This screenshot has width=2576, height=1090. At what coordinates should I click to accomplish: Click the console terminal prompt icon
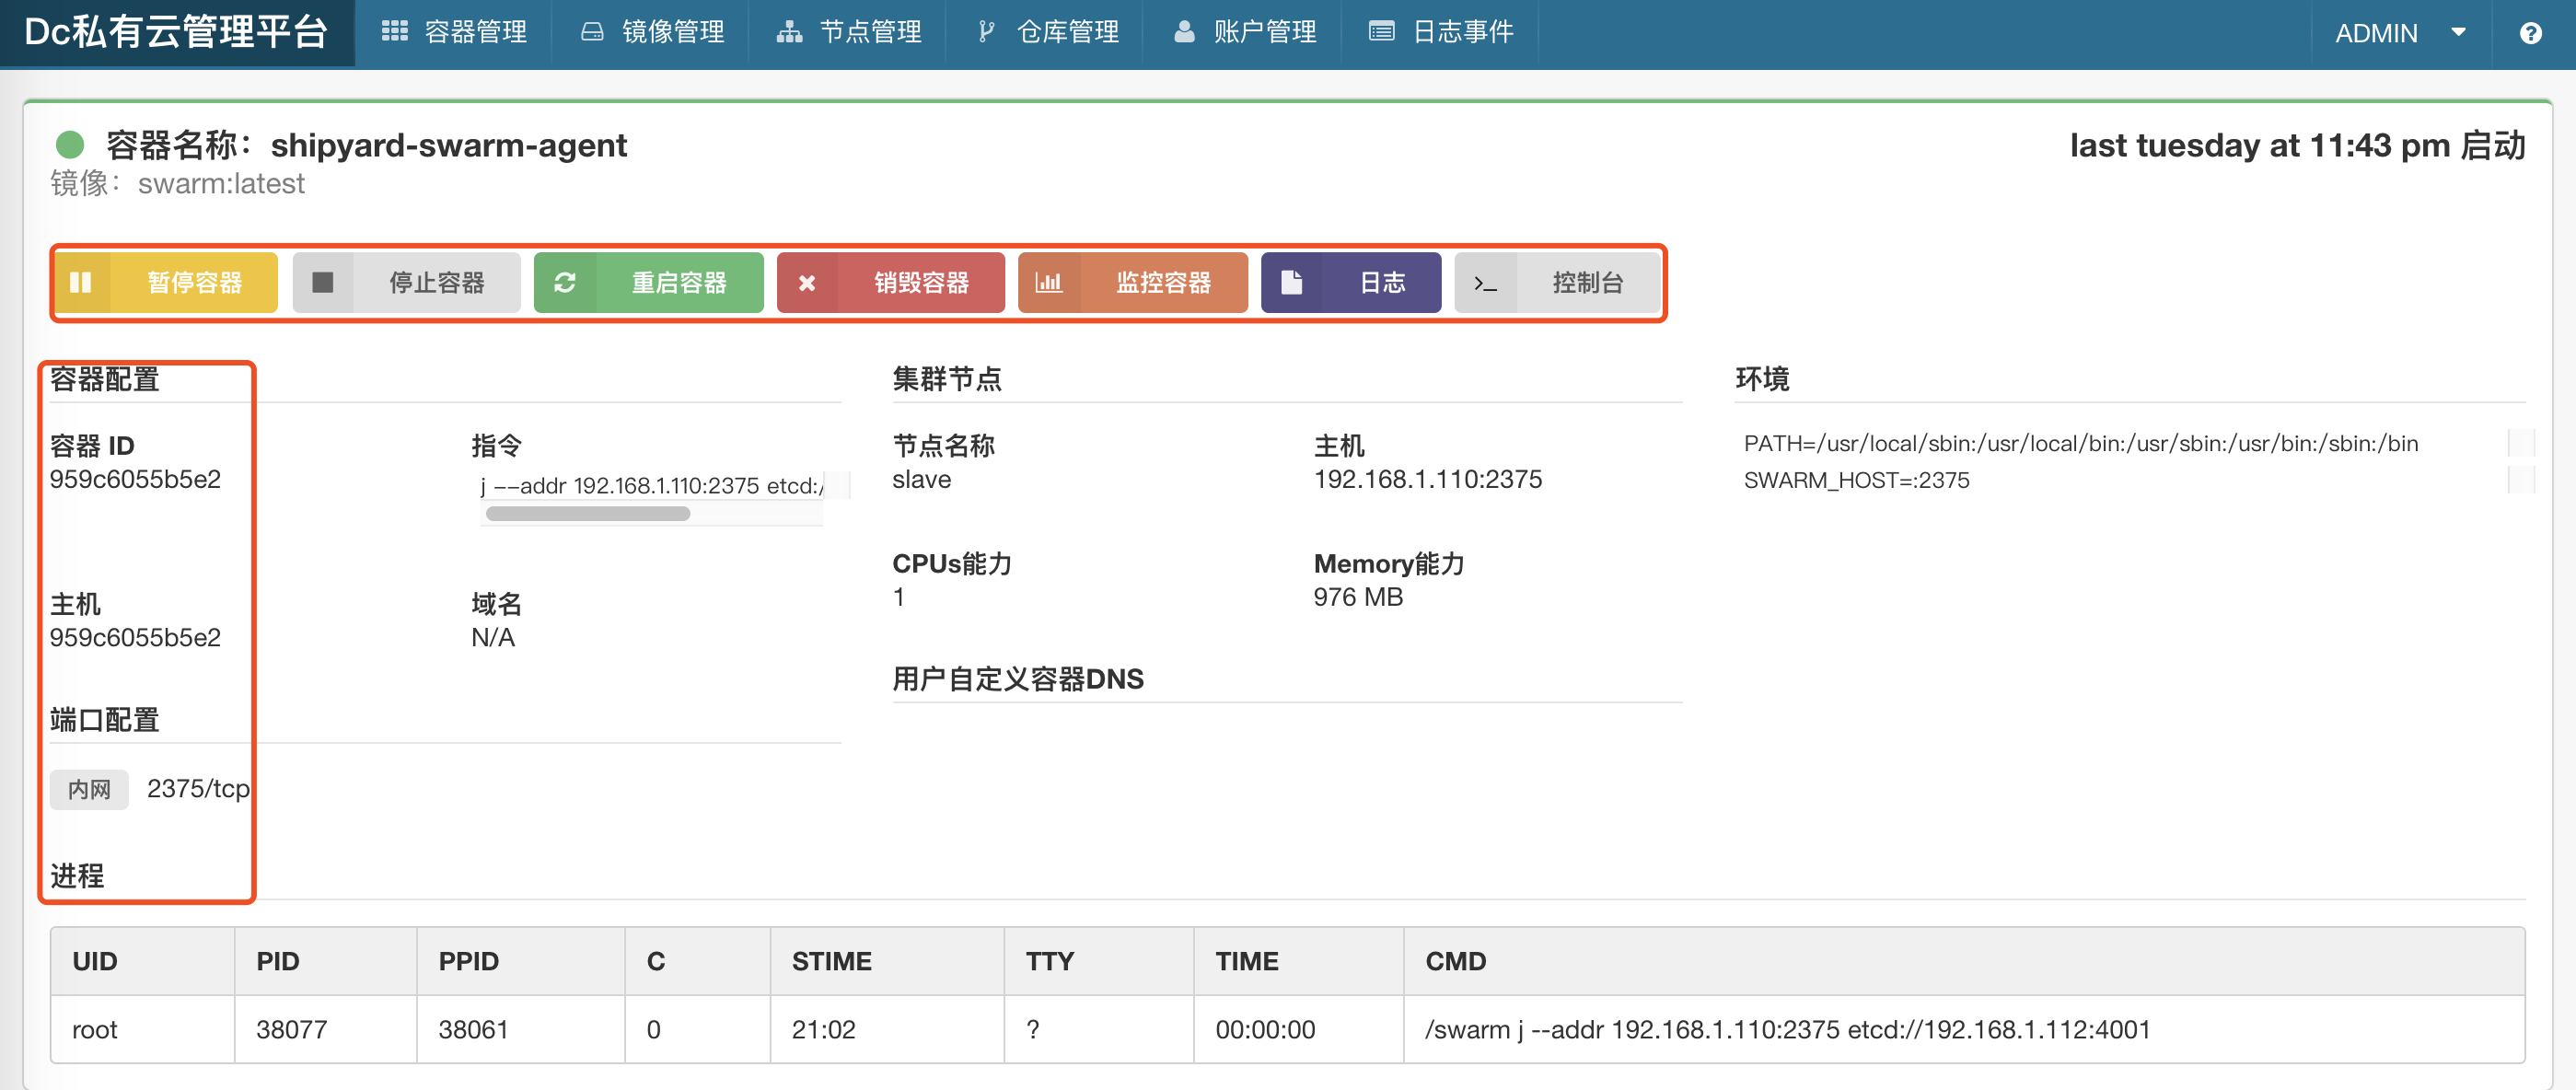(1485, 283)
